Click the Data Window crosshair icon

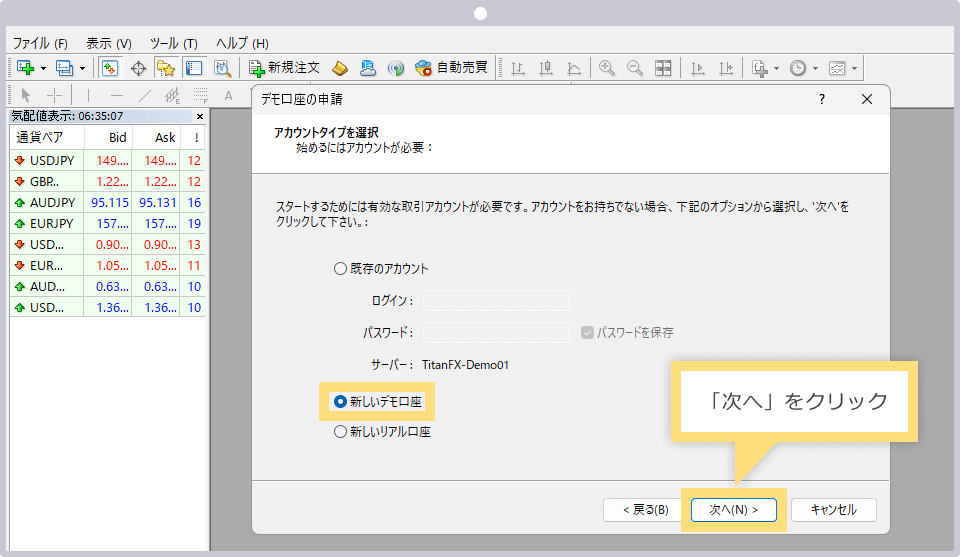[138, 68]
